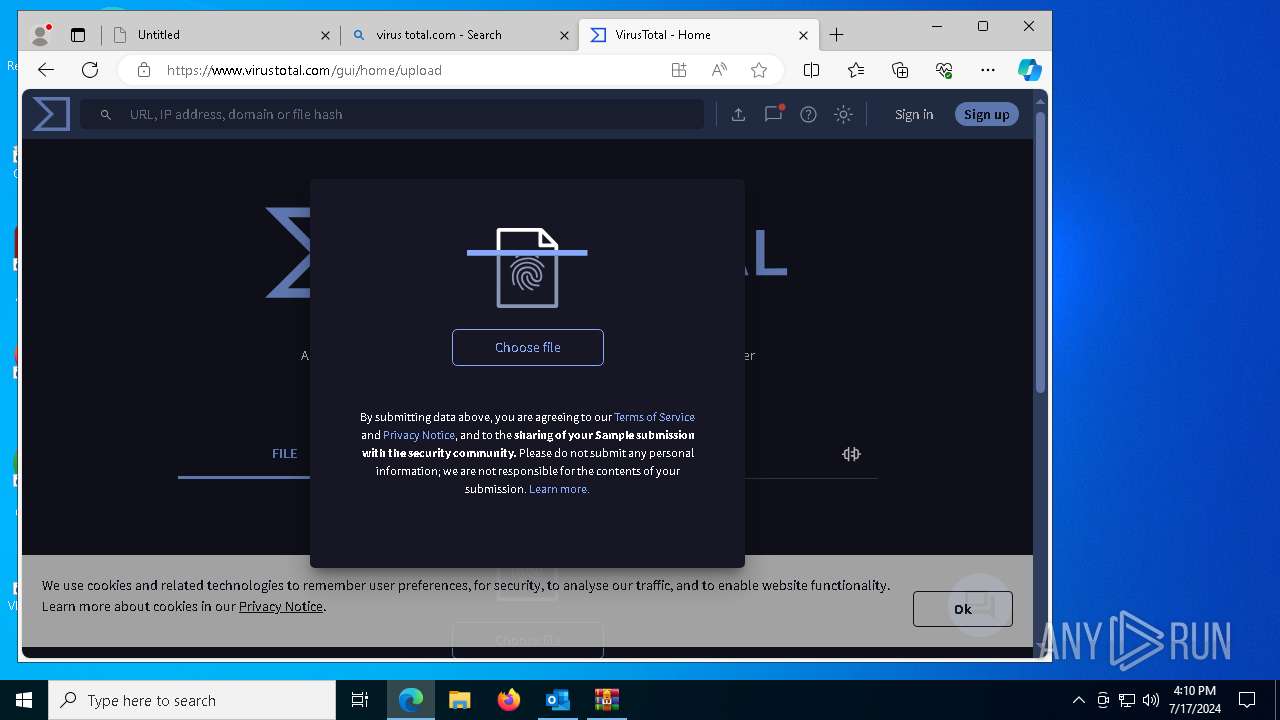Close the virus total.com - Search tab
The image size is (1280, 720).
point(564,35)
